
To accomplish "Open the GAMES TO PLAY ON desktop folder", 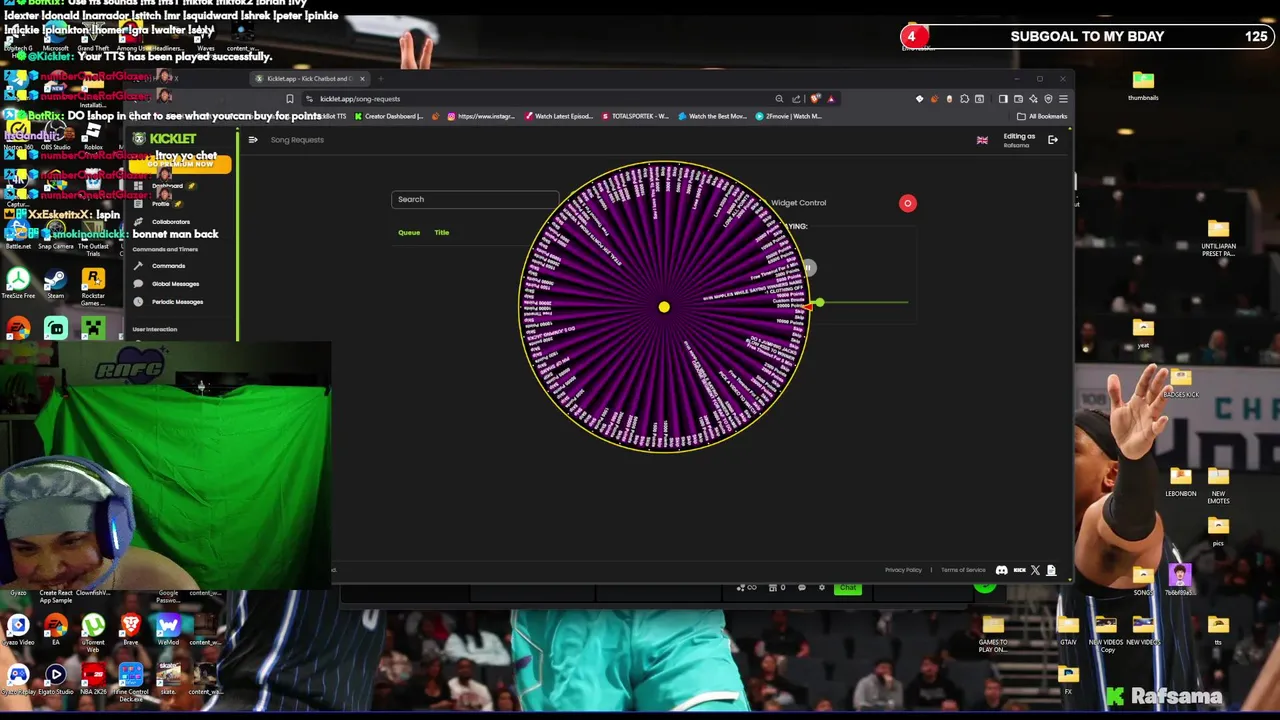I will pyautogui.click(x=993, y=632).
